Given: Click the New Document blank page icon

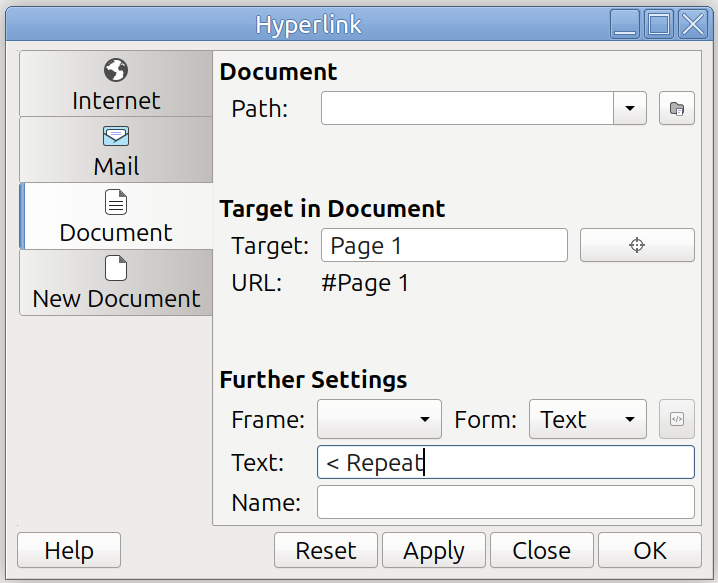Looking at the screenshot, I should click(116, 269).
